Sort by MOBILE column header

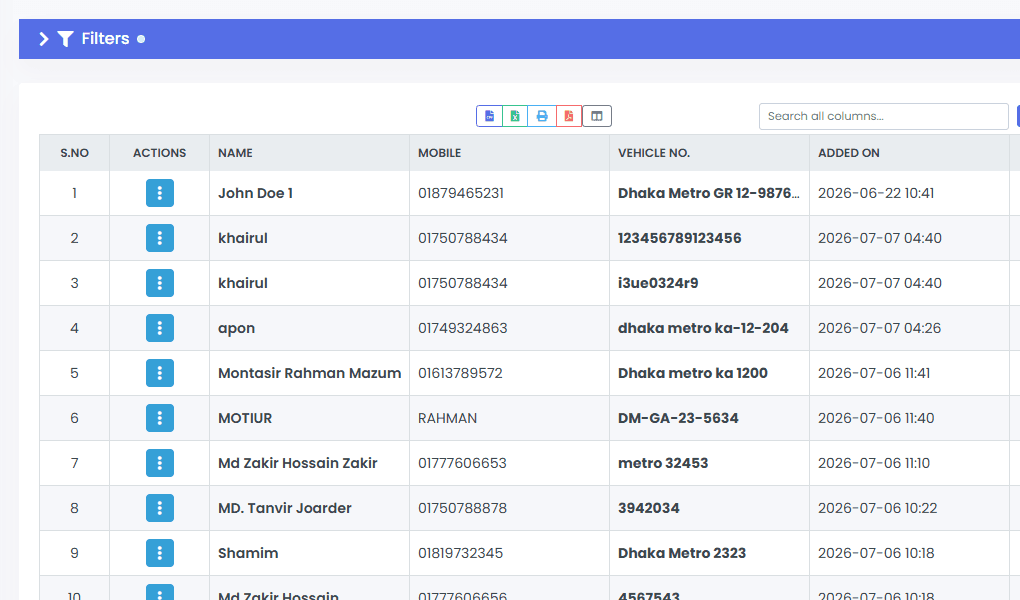pyautogui.click(x=509, y=153)
